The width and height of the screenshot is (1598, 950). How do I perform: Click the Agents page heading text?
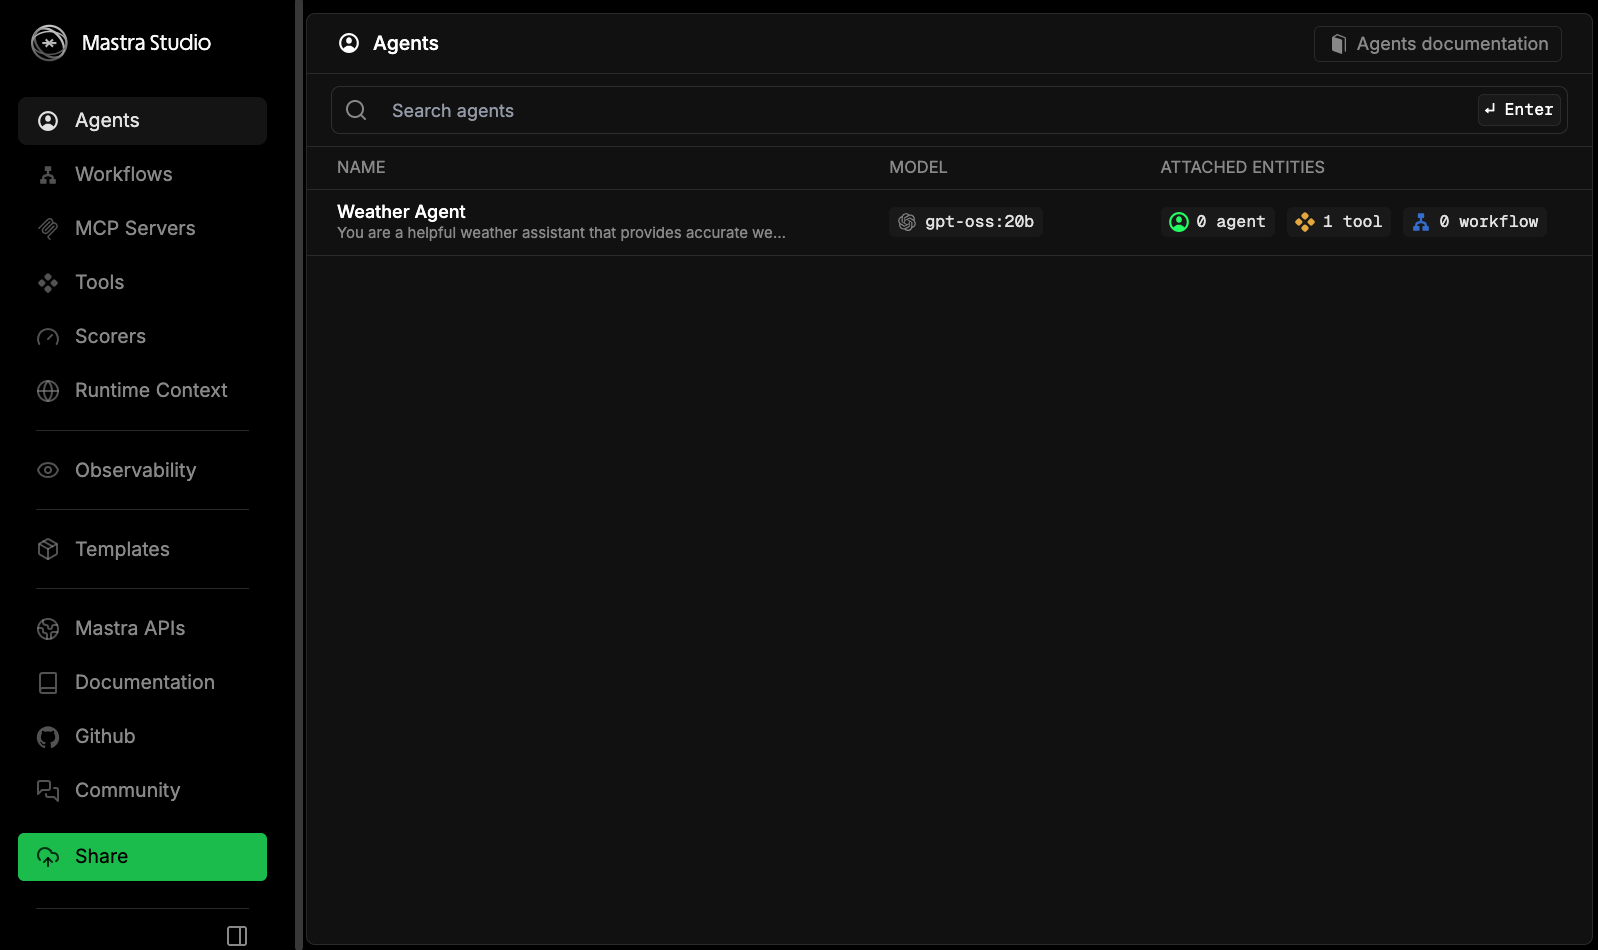[406, 43]
